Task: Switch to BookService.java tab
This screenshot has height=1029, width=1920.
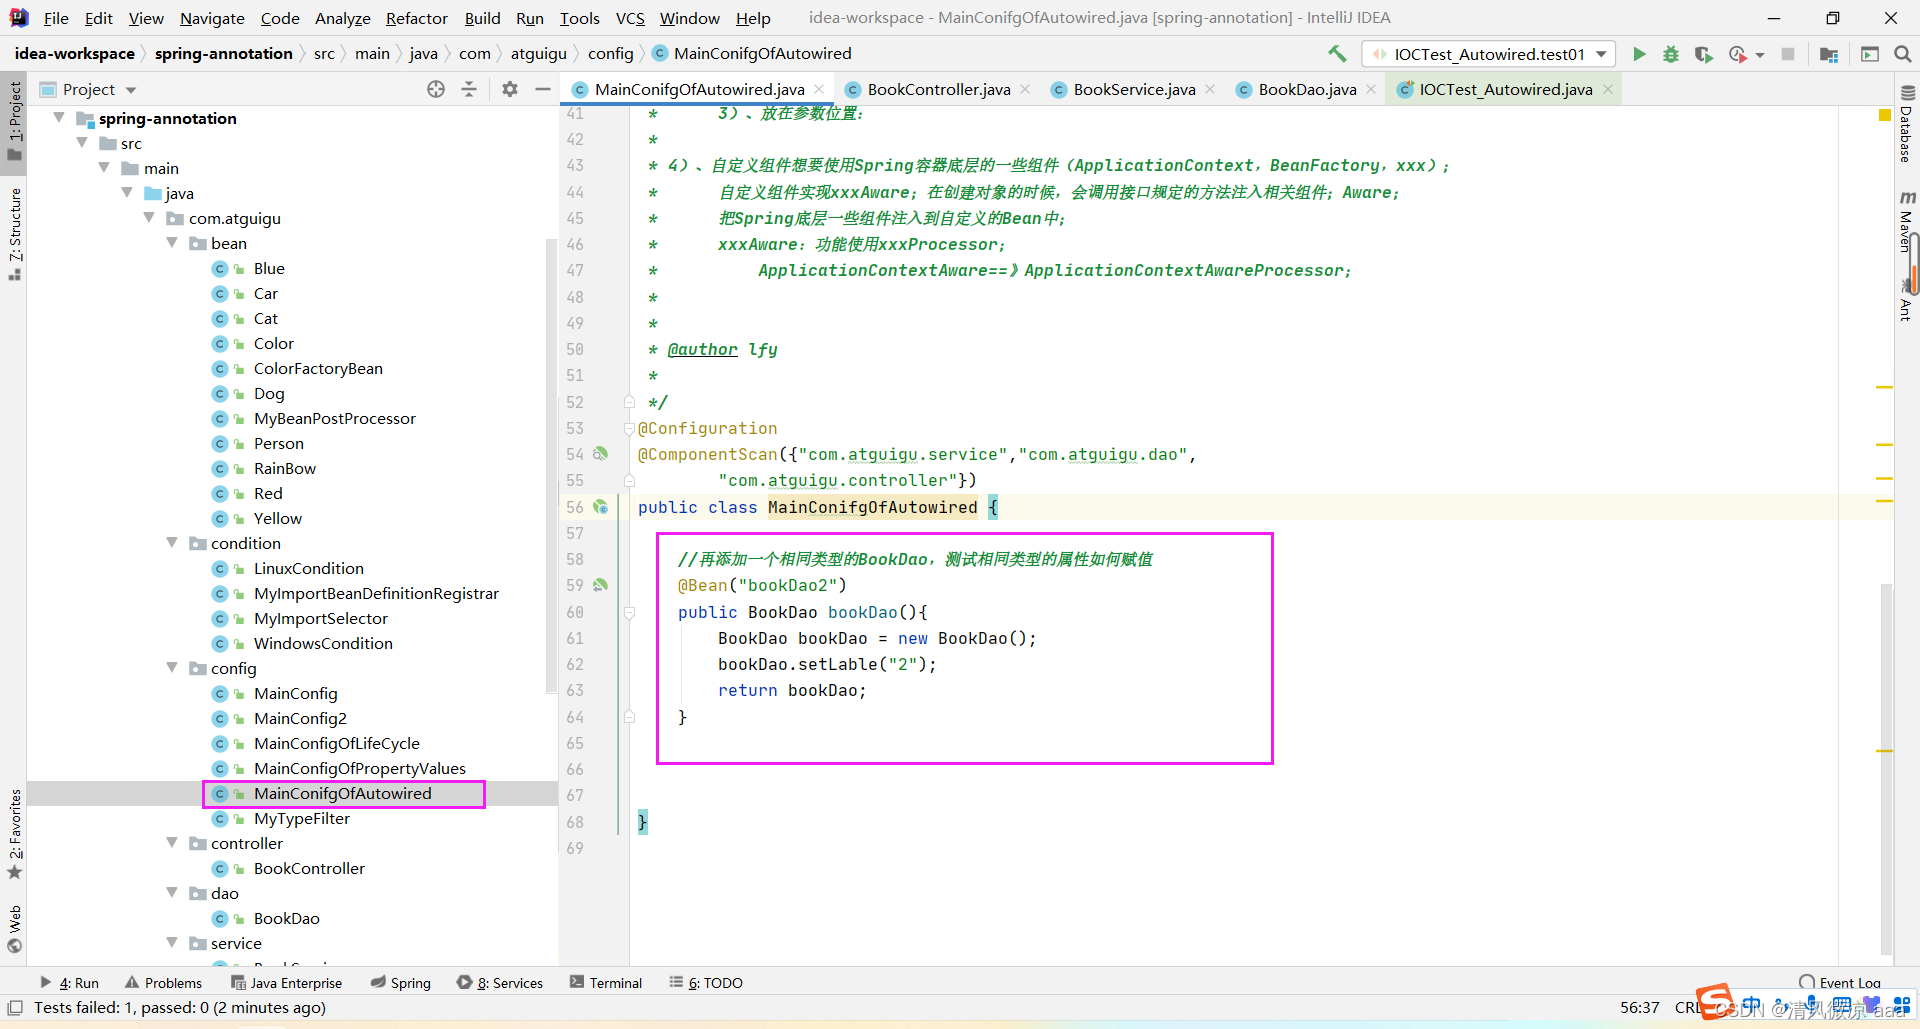Action: [1134, 89]
